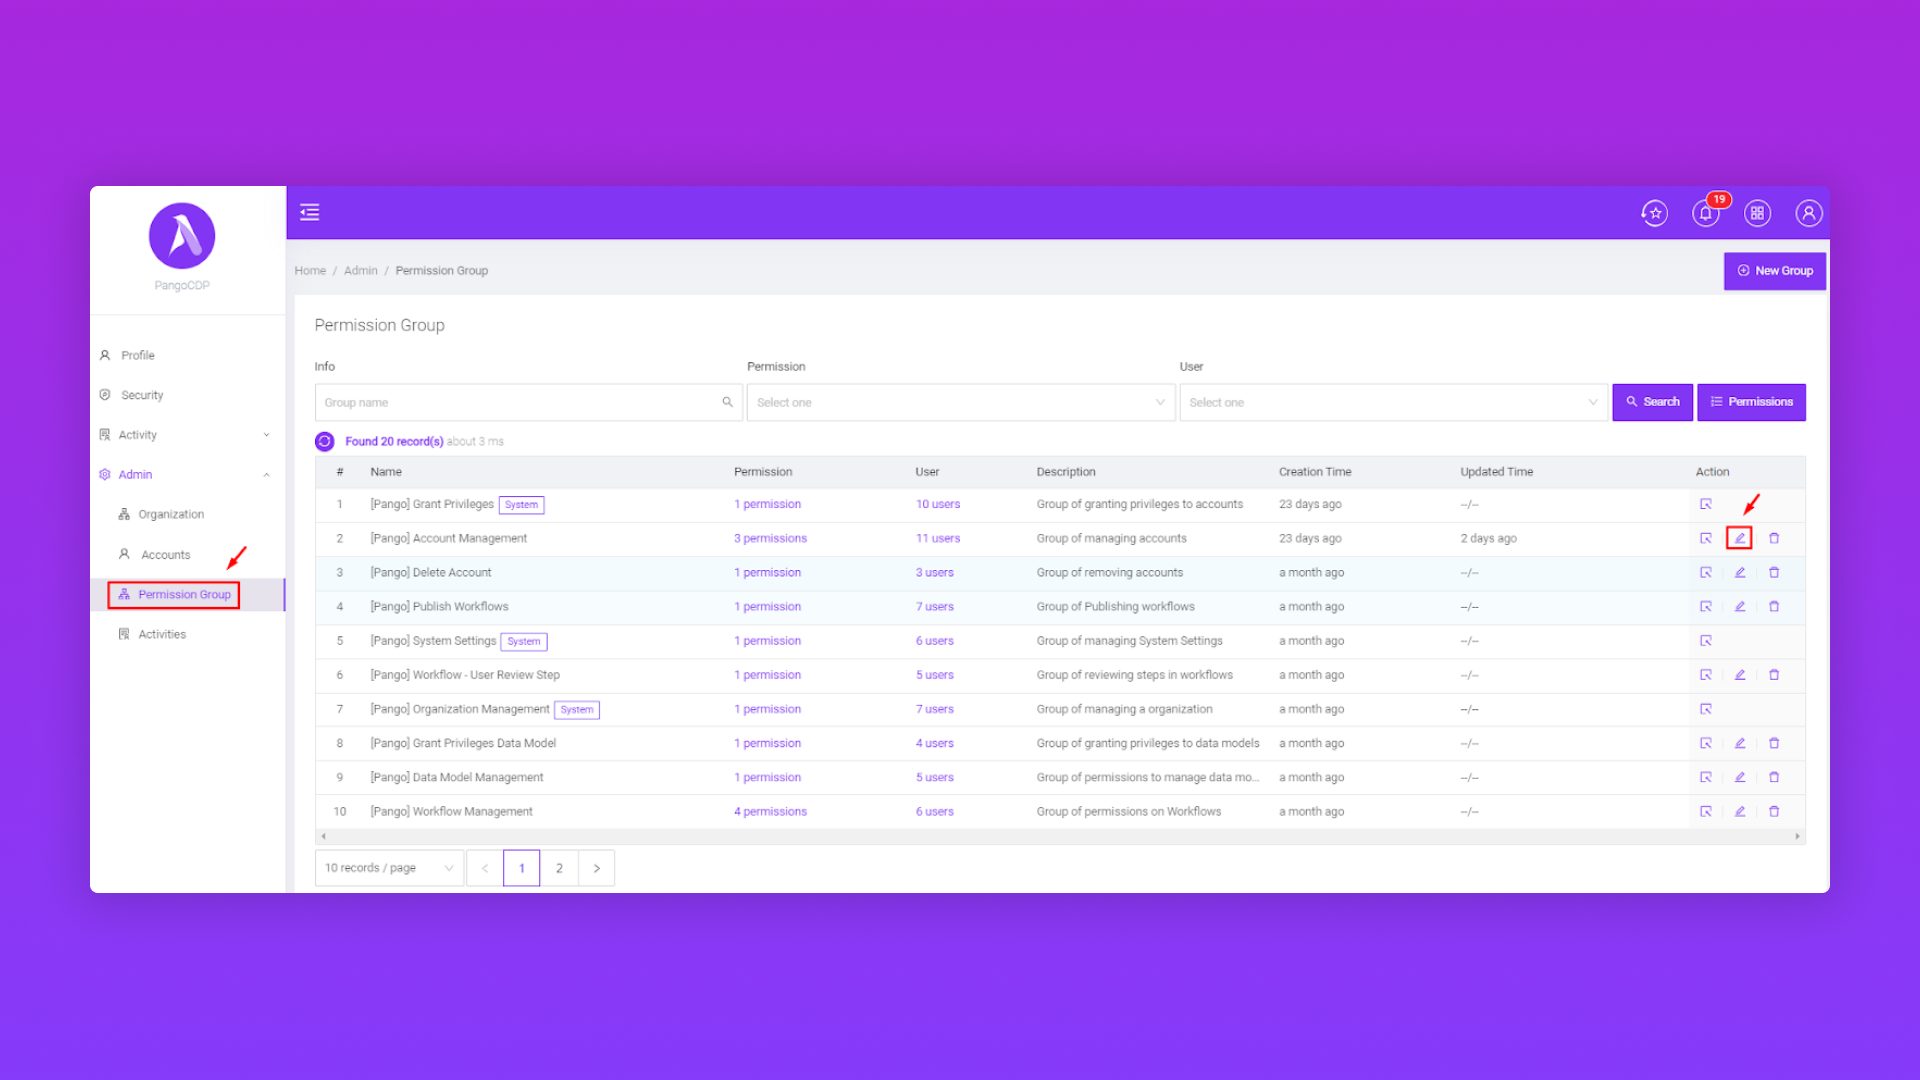Collapse sidebar with hamburger menu icon
The image size is (1920, 1080).
(x=310, y=212)
